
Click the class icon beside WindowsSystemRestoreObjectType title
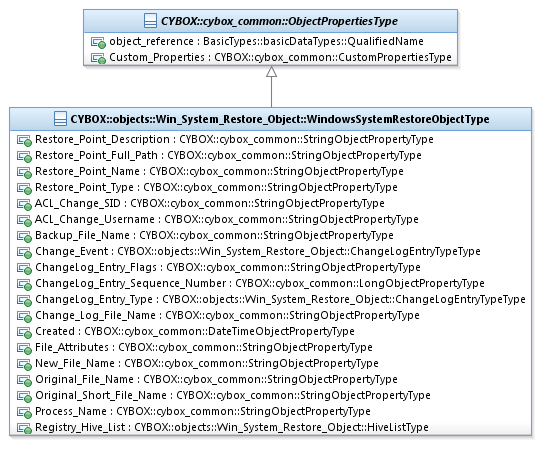pyautogui.click(x=60, y=119)
